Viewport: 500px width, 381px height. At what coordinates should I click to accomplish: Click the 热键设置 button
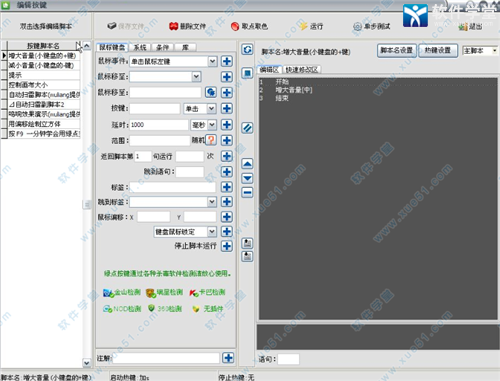coord(438,51)
